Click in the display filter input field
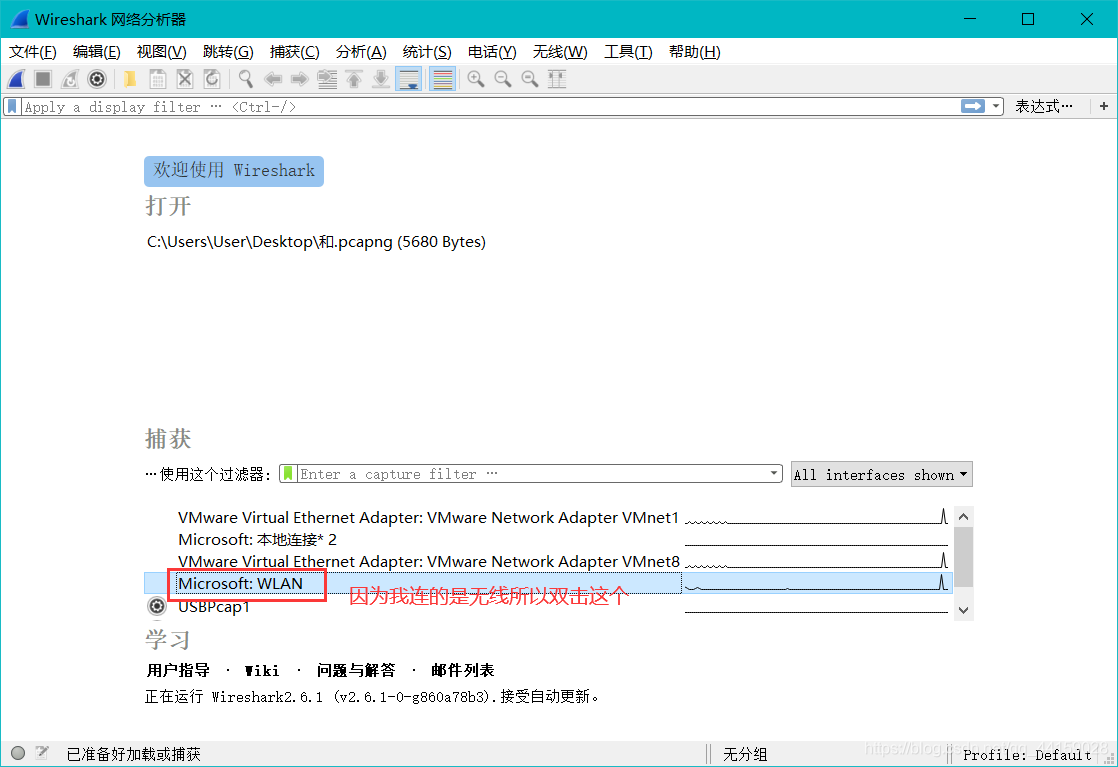1118x767 pixels. tap(491, 107)
